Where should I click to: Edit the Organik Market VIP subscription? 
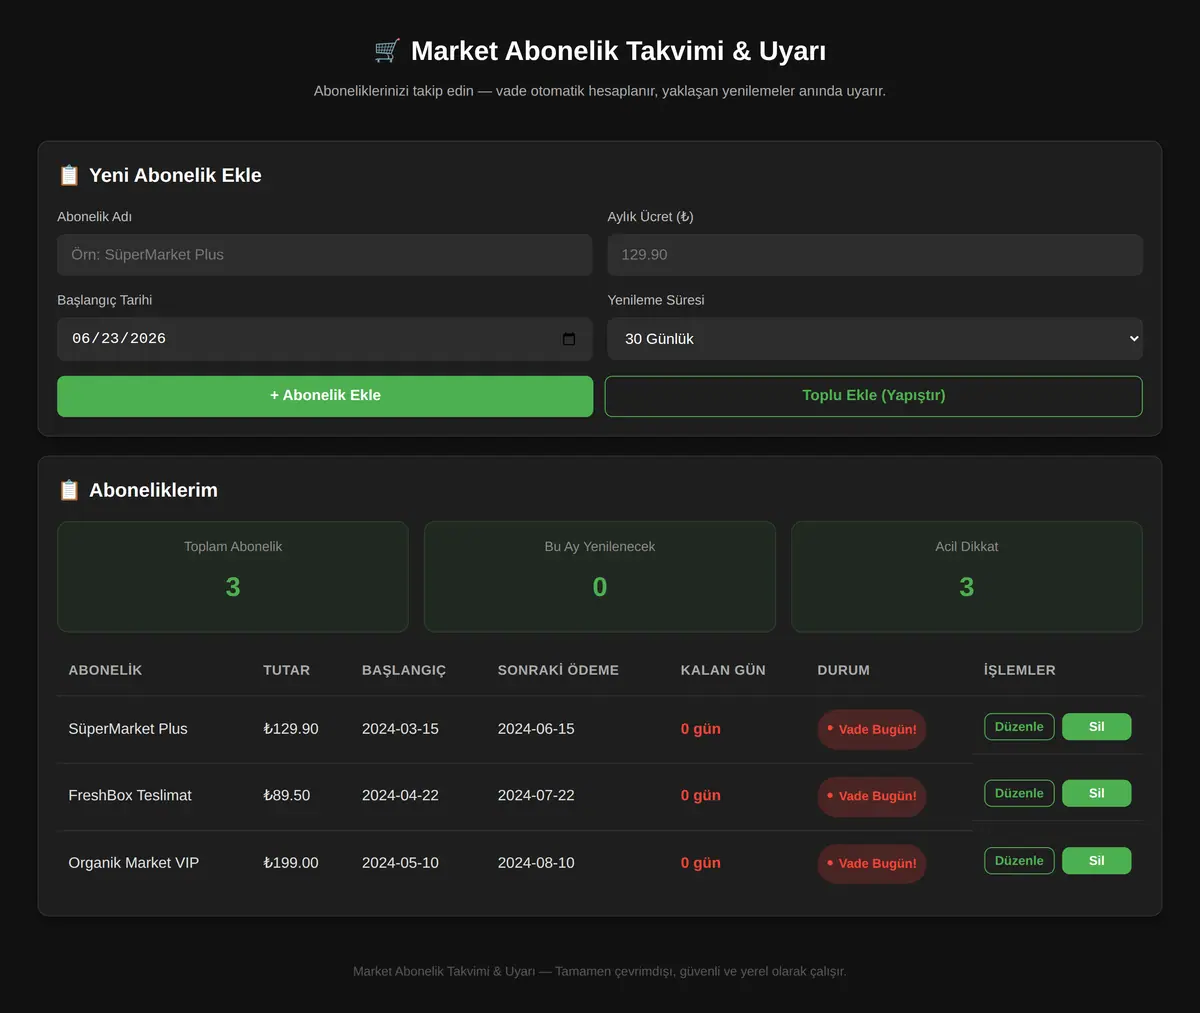pos(1019,861)
